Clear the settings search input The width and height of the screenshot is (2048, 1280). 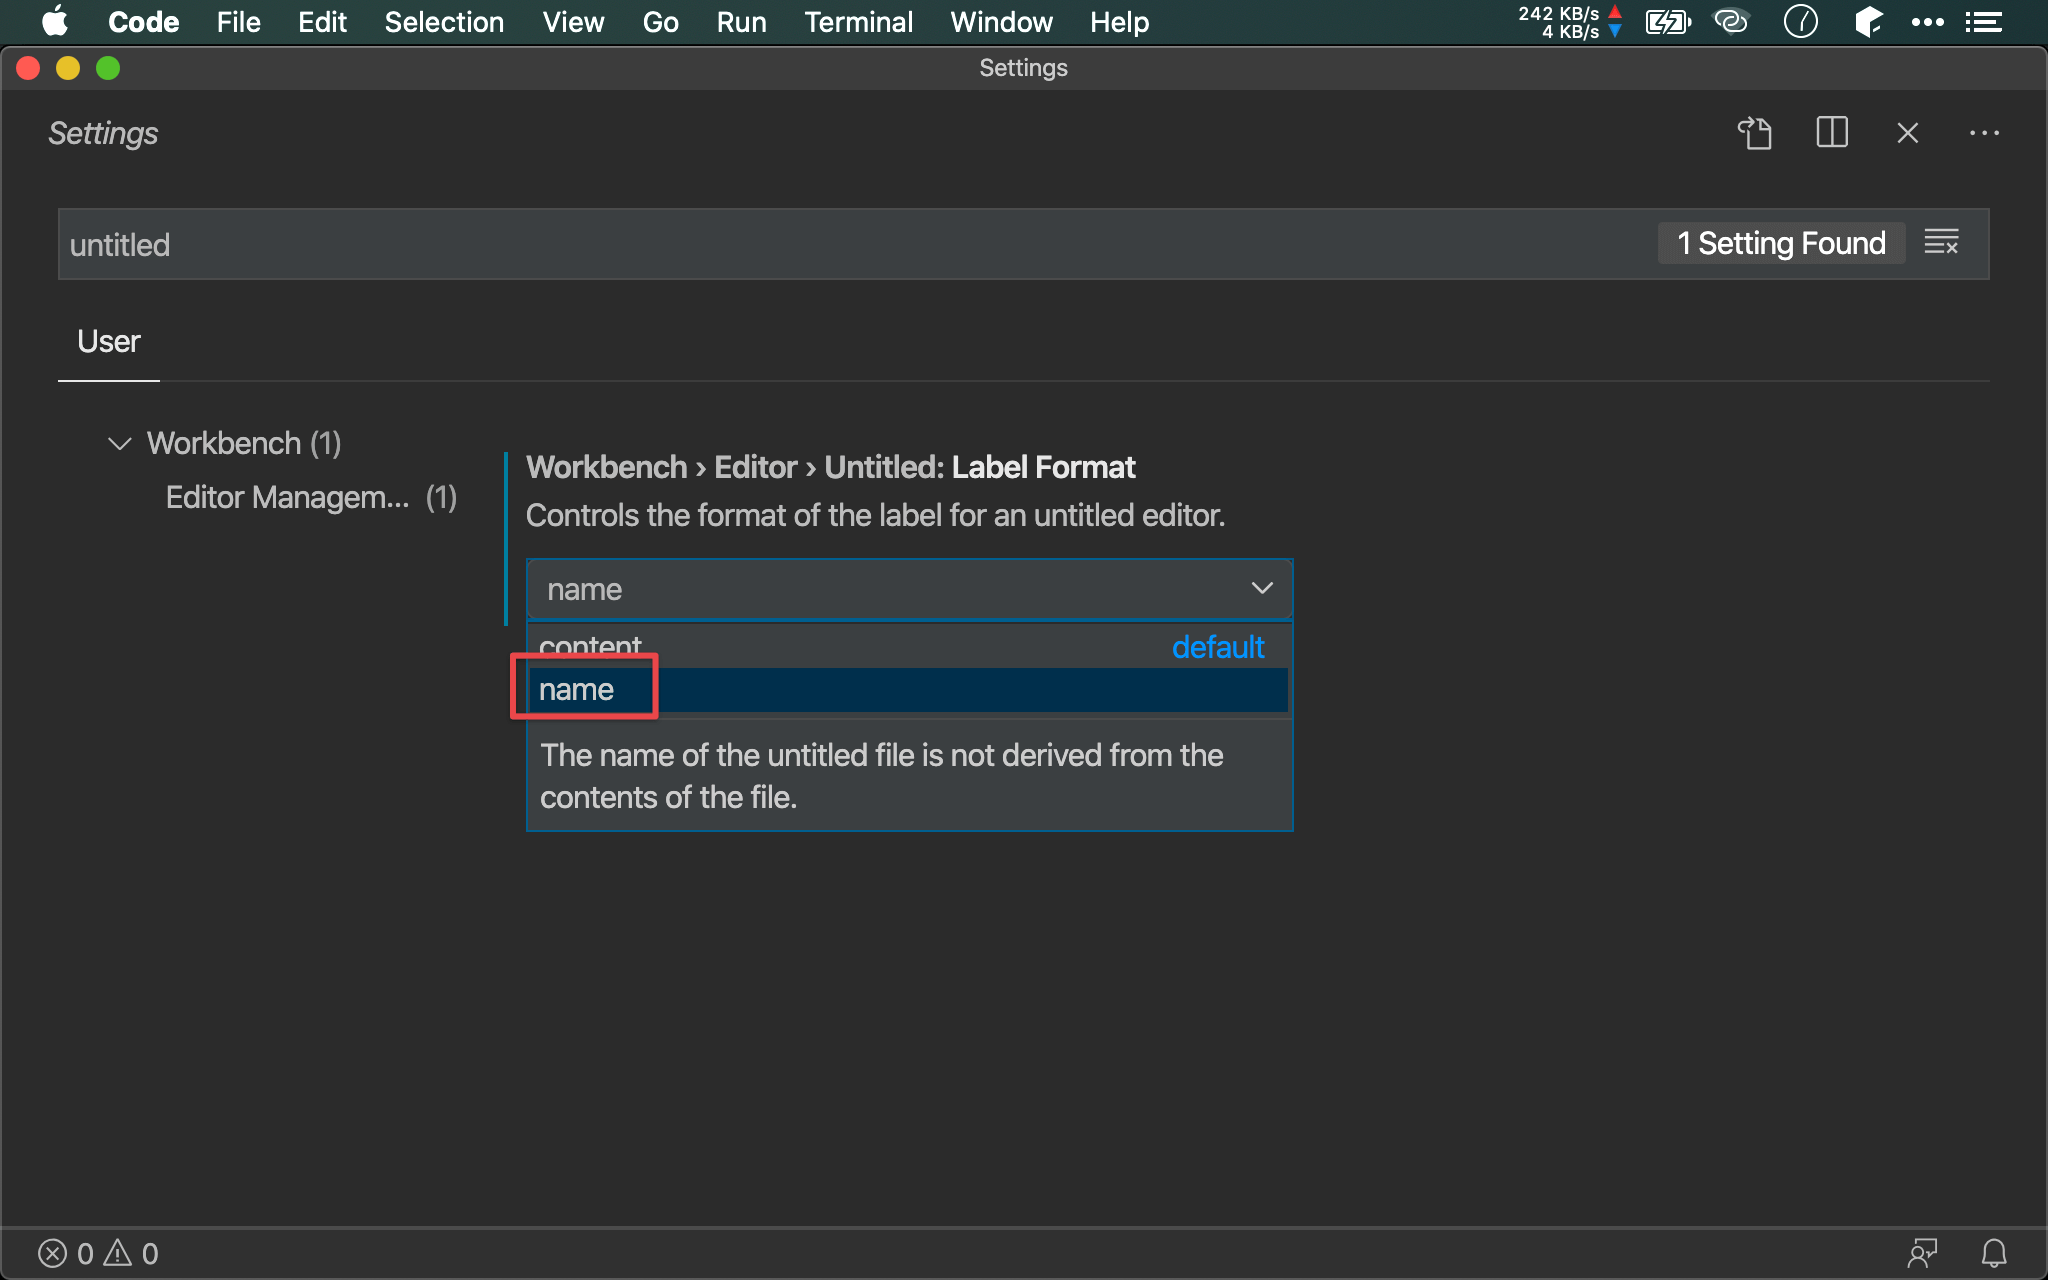pos(1941,243)
